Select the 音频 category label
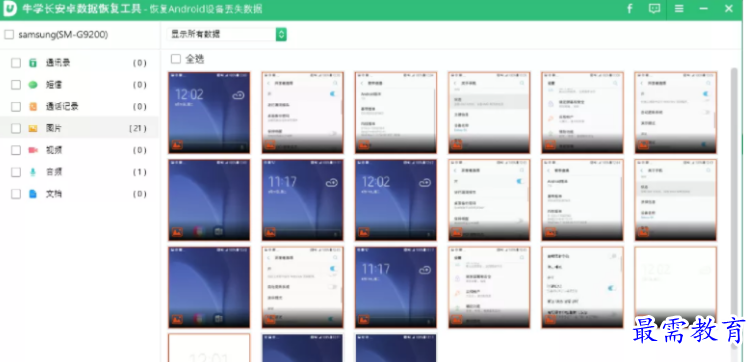The height and width of the screenshot is (362, 754). [x=53, y=172]
